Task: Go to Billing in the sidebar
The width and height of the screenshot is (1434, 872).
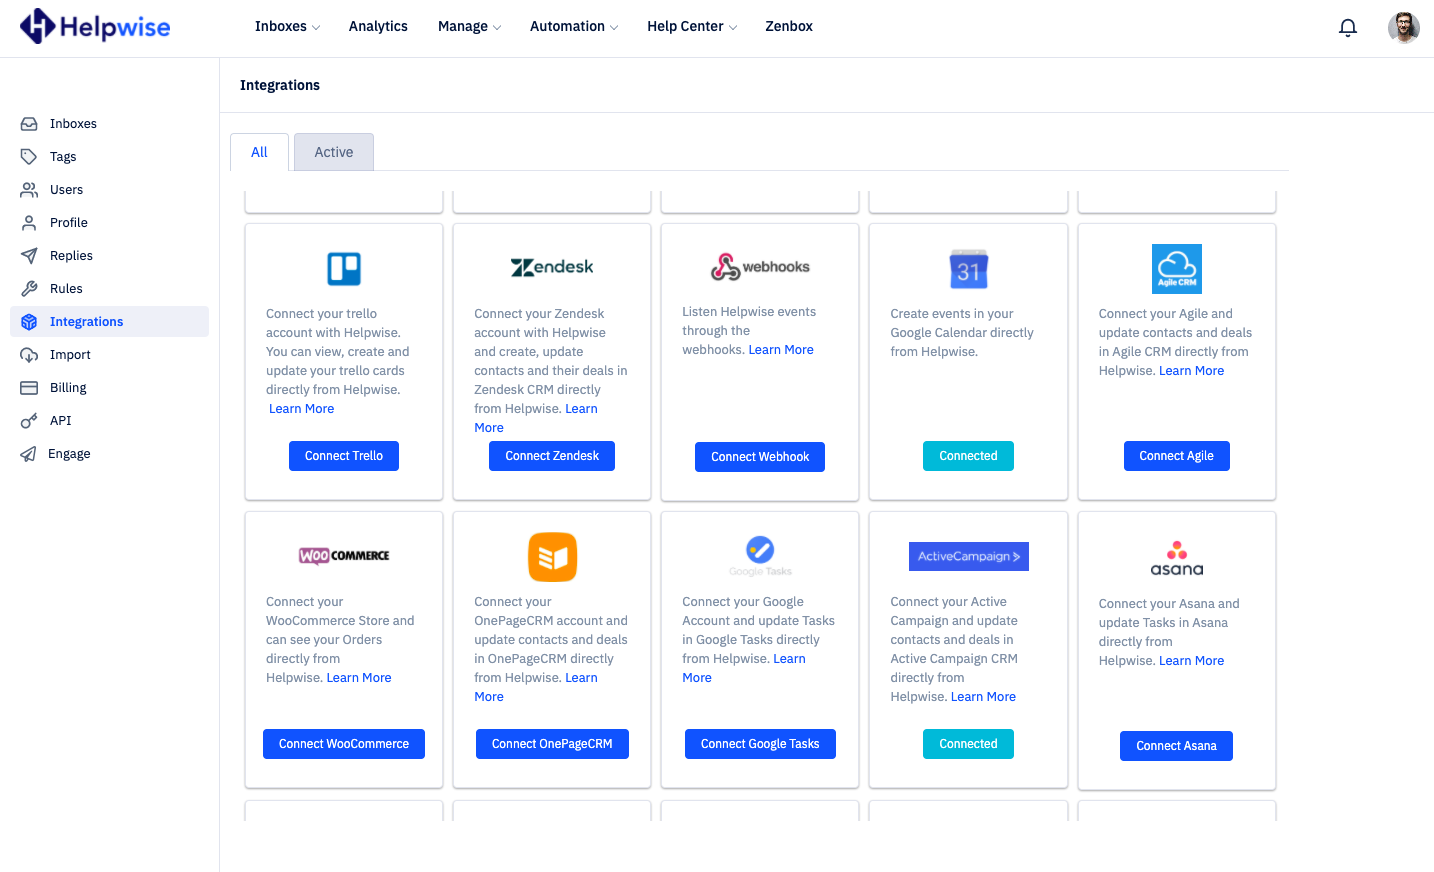Action: (x=68, y=388)
